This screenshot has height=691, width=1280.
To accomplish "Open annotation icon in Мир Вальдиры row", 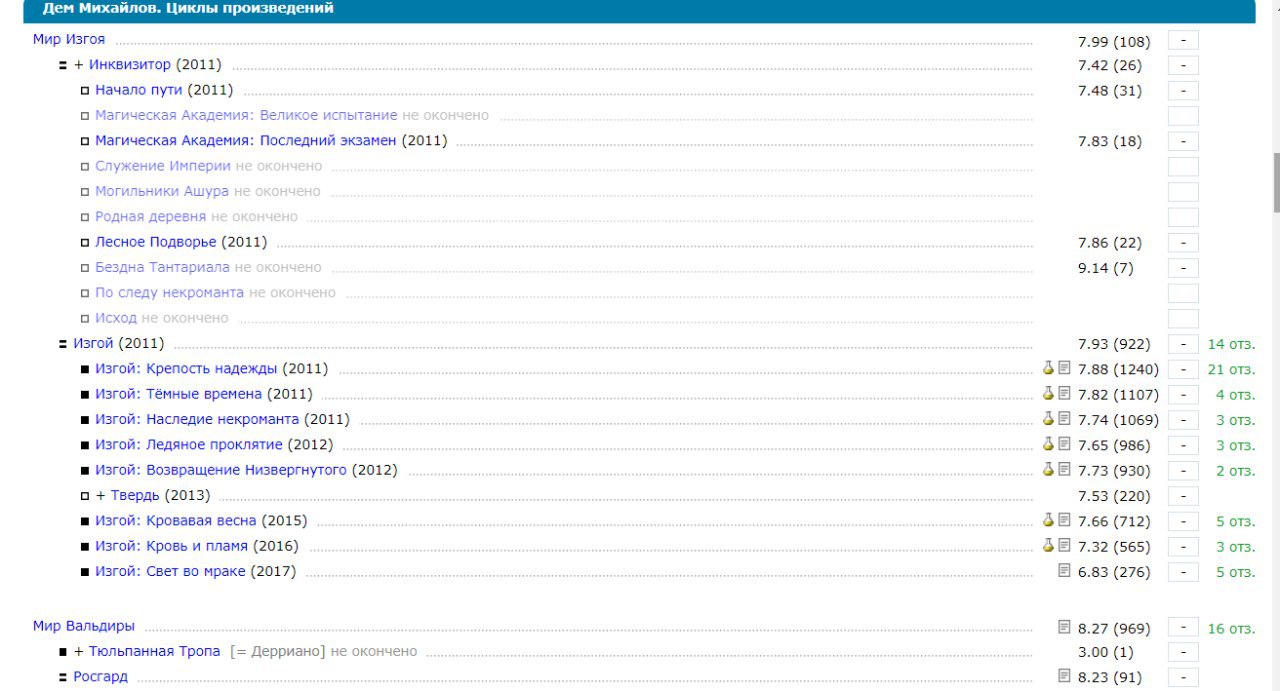I will pos(1065,628).
